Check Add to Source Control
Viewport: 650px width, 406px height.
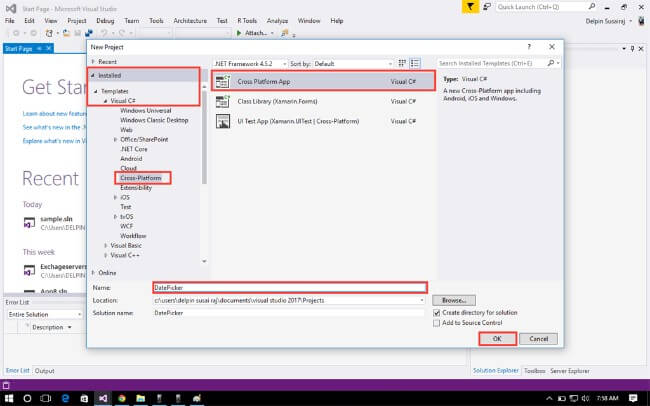click(x=437, y=323)
